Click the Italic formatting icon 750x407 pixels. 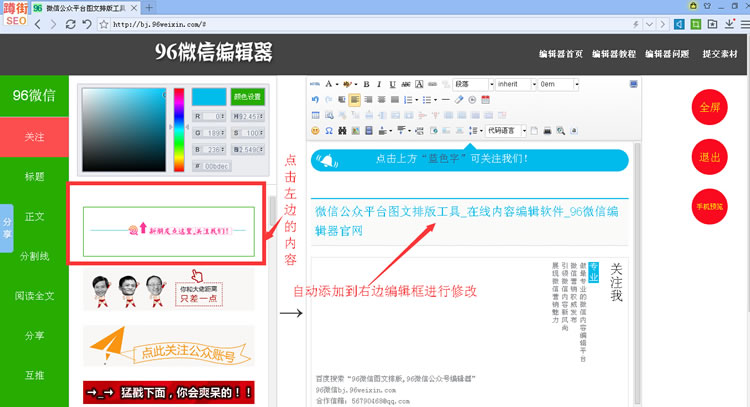click(379, 84)
